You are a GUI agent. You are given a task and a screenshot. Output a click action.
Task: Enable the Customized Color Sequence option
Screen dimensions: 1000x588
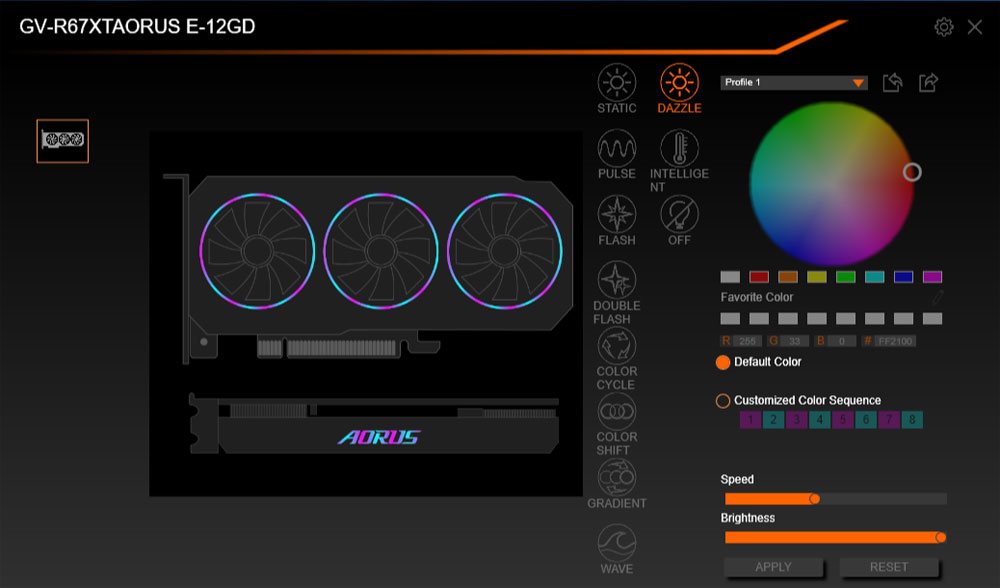point(723,401)
